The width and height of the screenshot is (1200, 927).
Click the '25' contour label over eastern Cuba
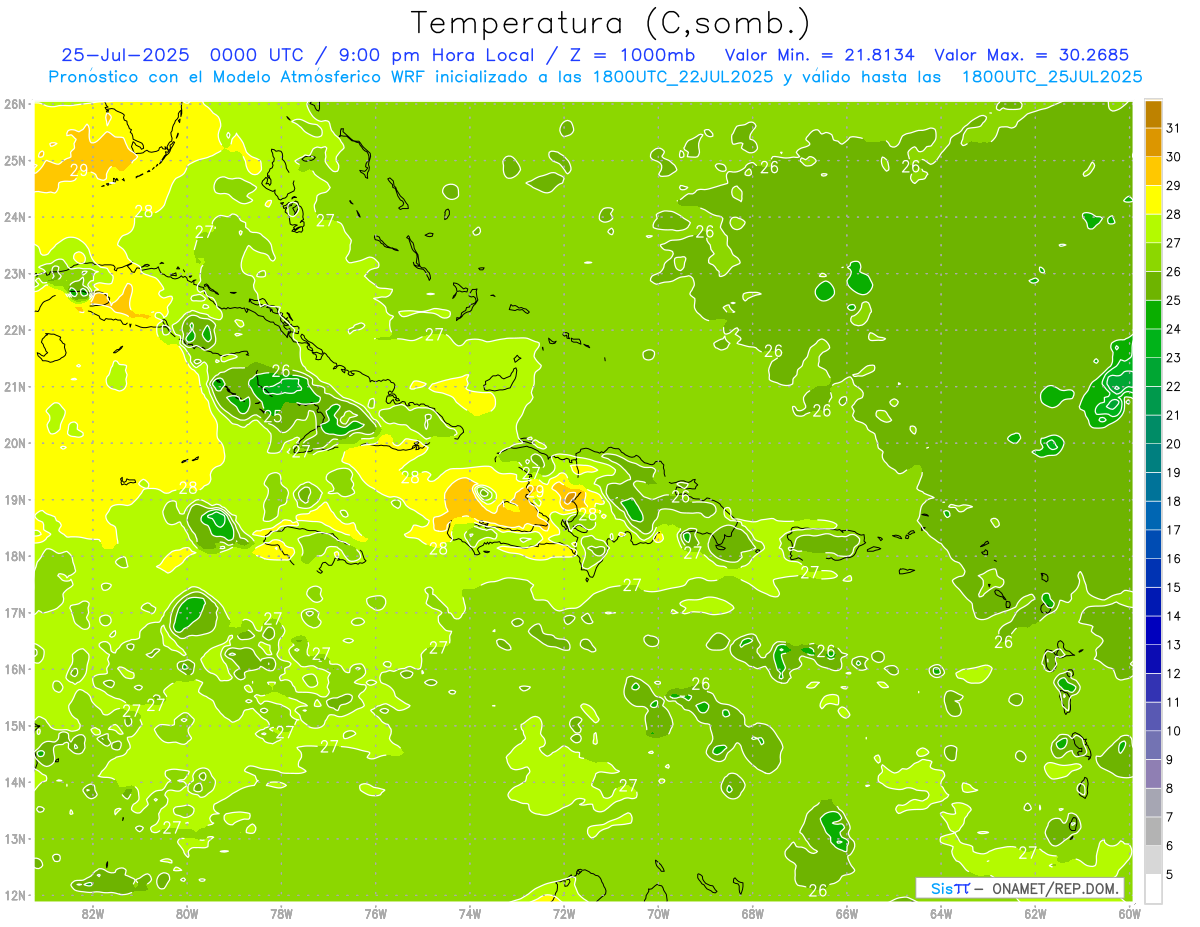[272, 415]
